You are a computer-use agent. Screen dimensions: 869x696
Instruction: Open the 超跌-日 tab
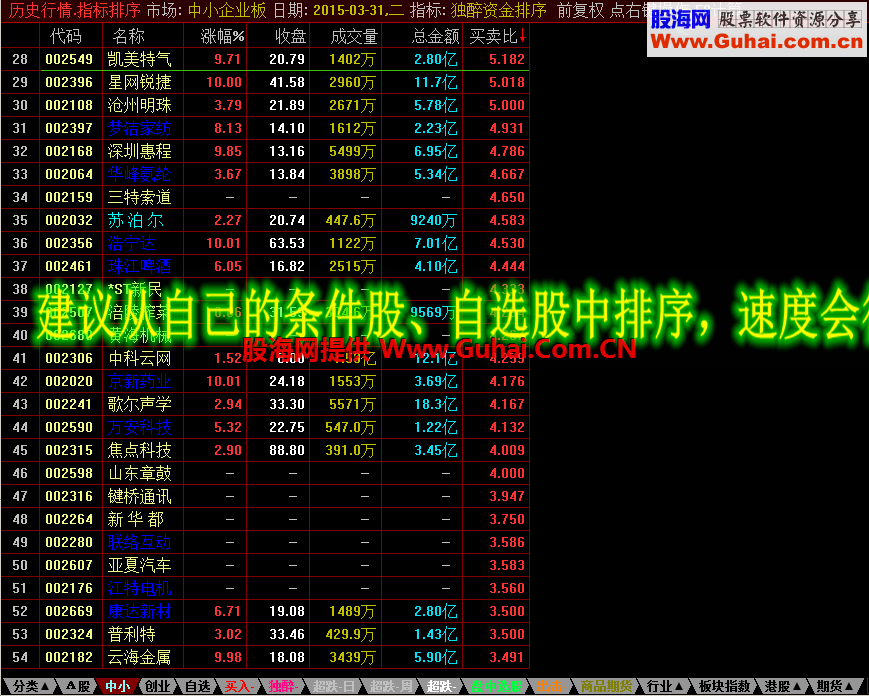click(333, 687)
